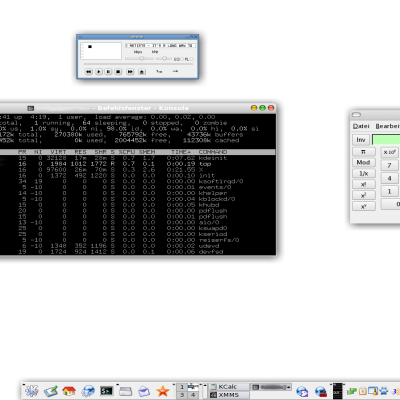Click the Mod button in KCalc

pos(364,162)
